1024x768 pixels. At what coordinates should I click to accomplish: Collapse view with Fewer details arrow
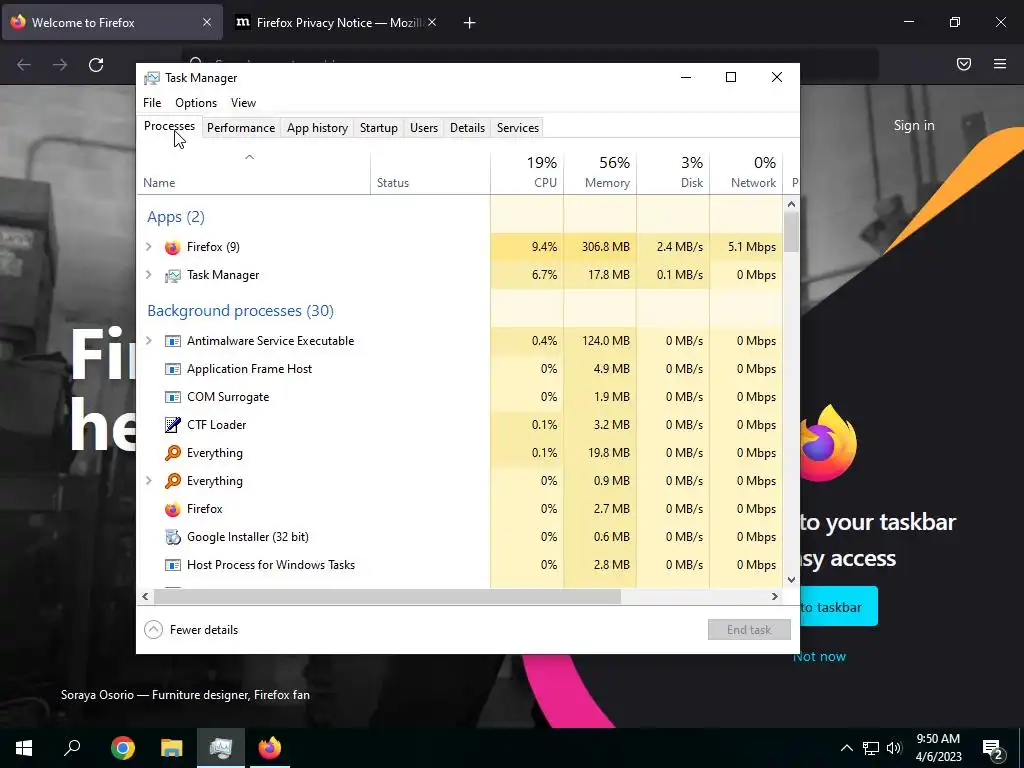[153, 630]
